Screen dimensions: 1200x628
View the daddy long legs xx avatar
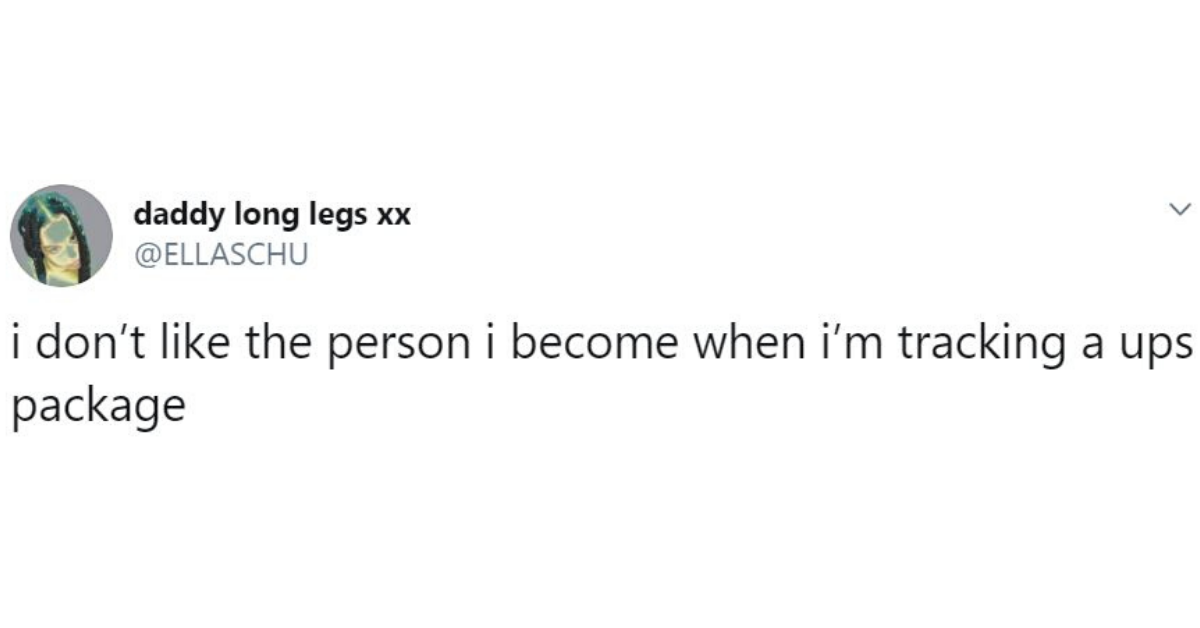point(61,235)
